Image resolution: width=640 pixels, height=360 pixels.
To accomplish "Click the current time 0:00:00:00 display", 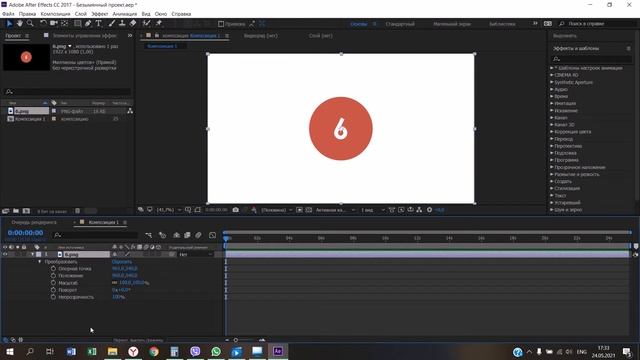I will 25,233.
